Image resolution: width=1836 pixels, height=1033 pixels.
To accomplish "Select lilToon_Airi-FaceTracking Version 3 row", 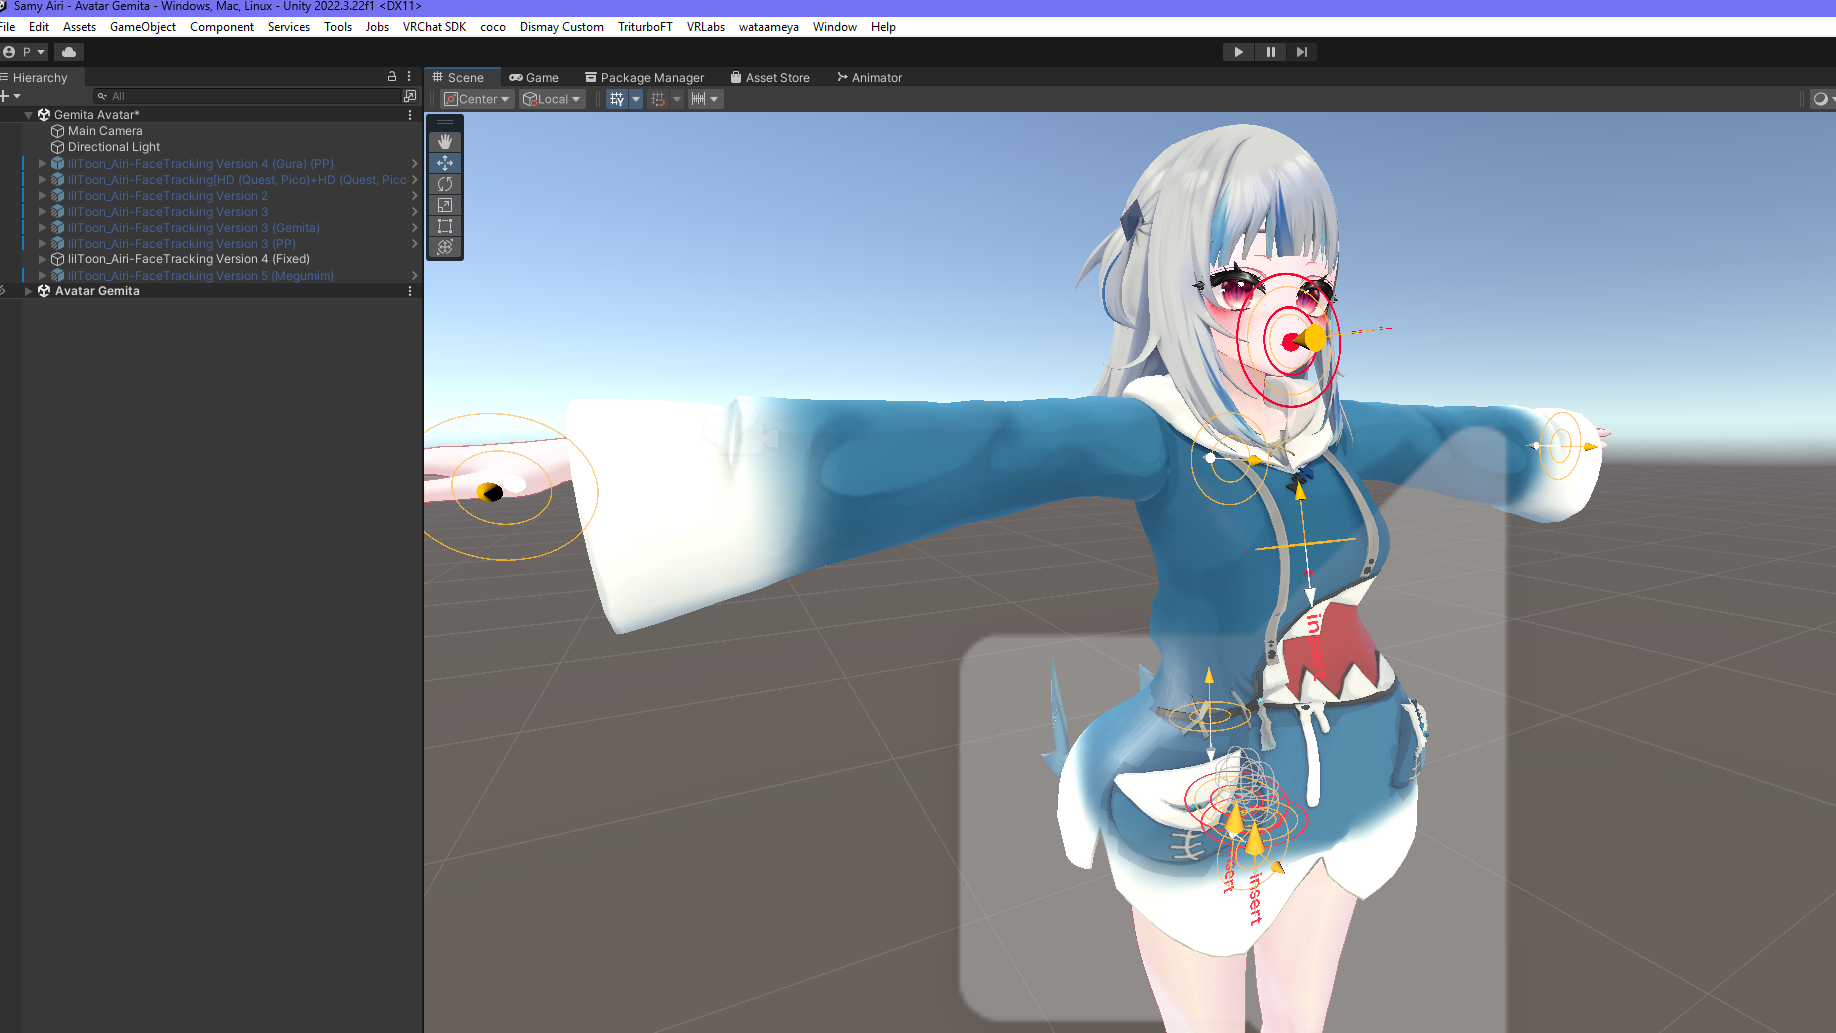I will click(x=168, y=212).
